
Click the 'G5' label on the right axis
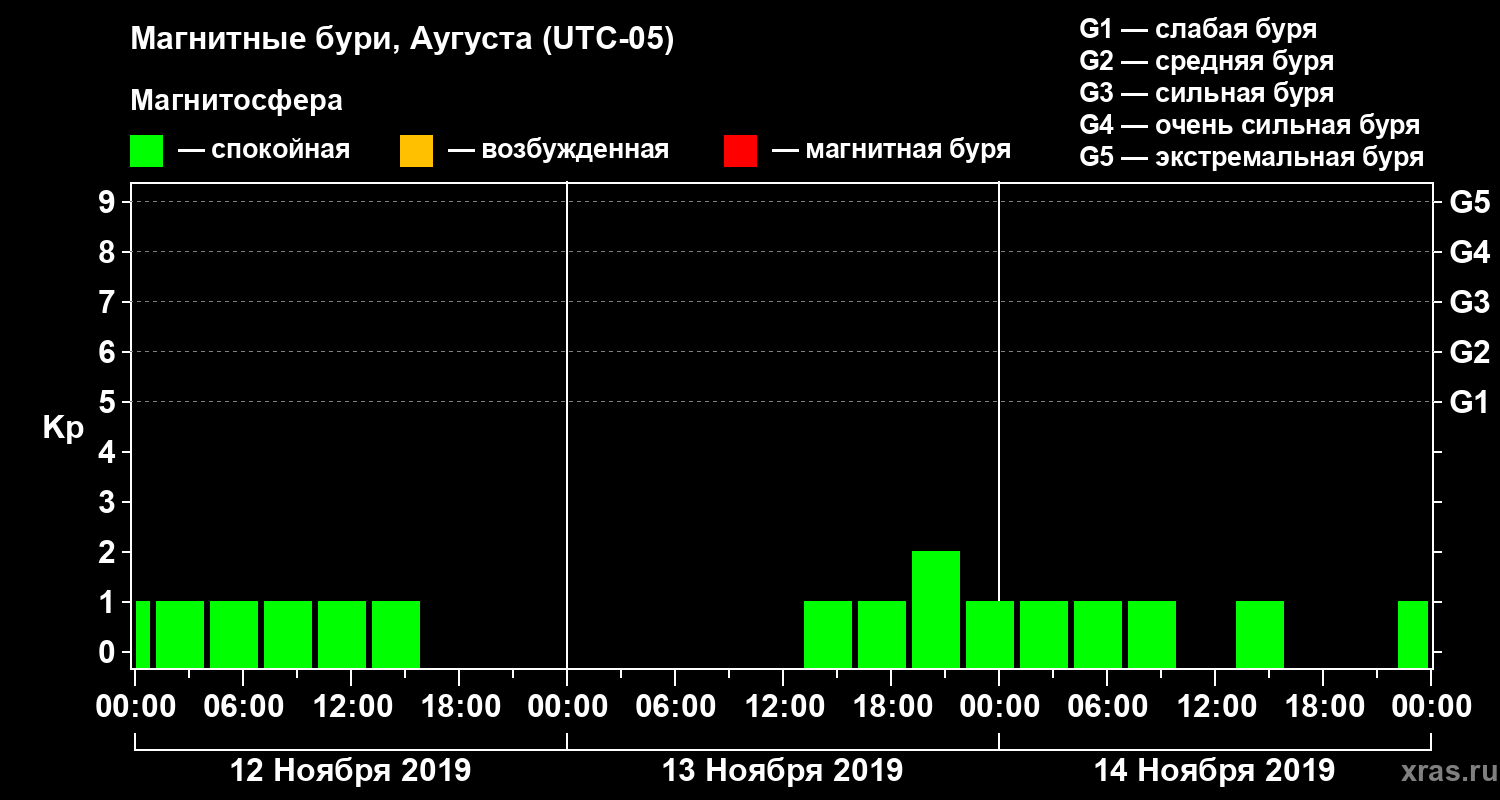click(1469, 203)
